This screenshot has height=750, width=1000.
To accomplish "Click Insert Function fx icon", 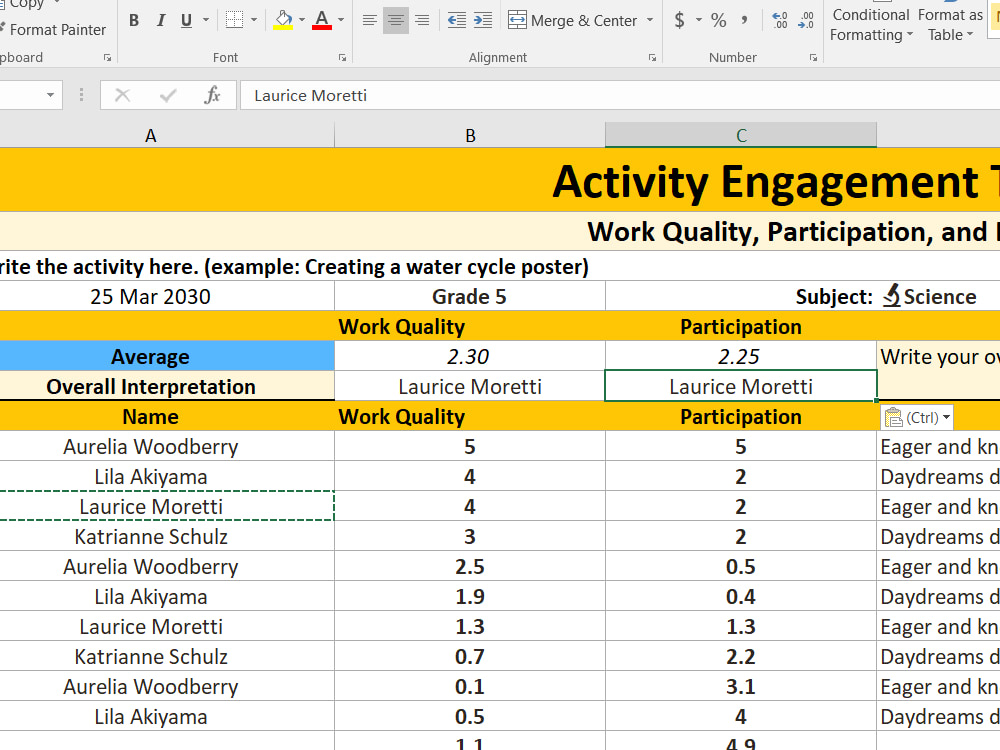I will click(212, 96).
